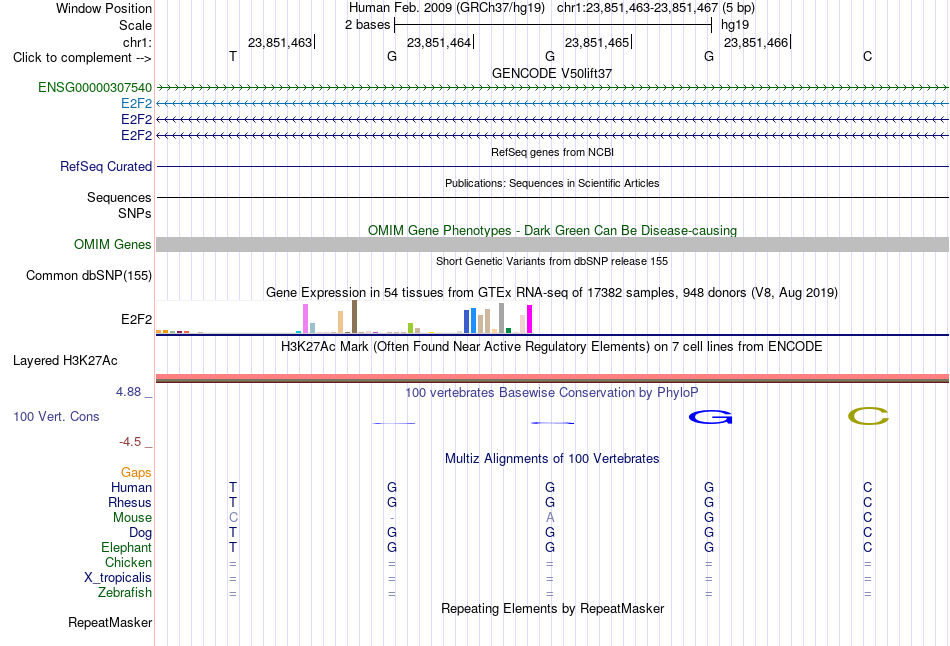The image size is (950, 646).
Task: Click the ENSG00000307540 gene label
Action: click(95, 87)
